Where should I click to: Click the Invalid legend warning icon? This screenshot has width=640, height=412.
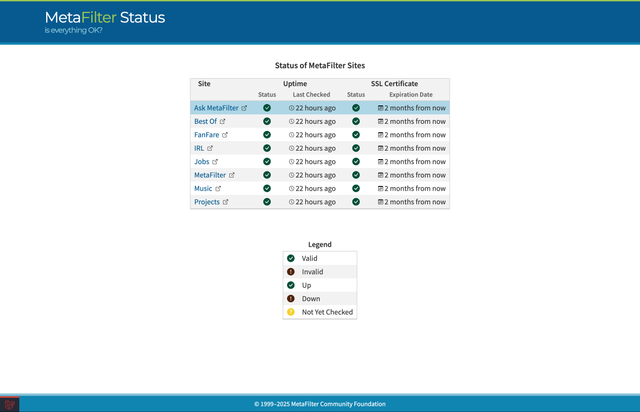click(x=291, y=272)
